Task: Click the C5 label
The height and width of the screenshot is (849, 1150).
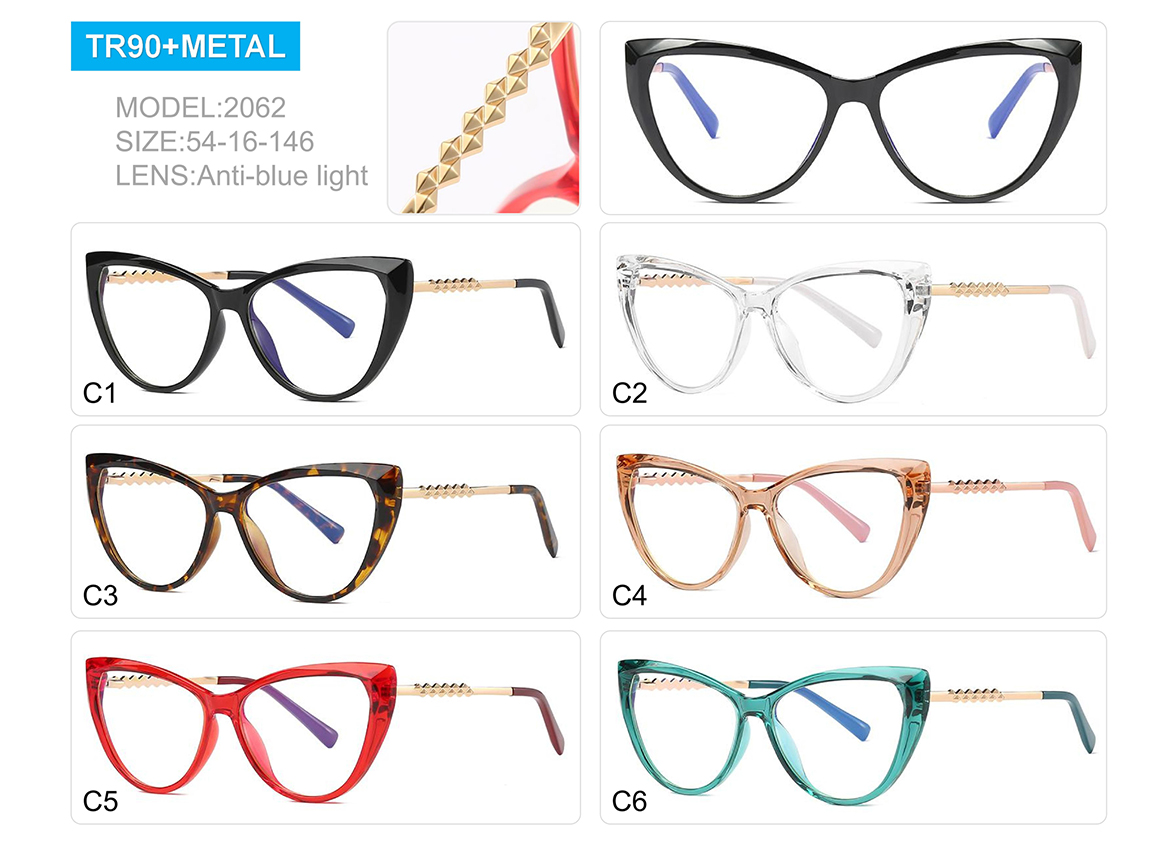Action: pos(100,801)
